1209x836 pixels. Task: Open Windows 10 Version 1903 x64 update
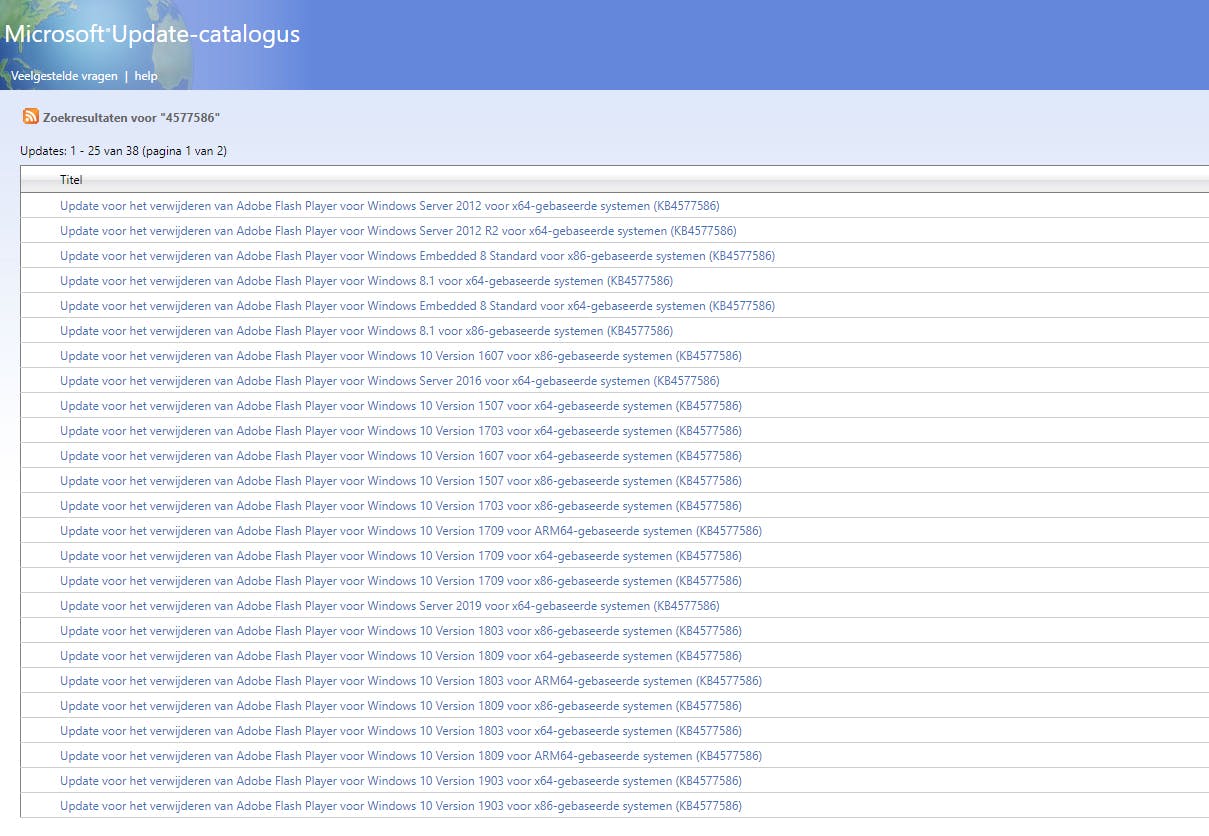(400, 781)
